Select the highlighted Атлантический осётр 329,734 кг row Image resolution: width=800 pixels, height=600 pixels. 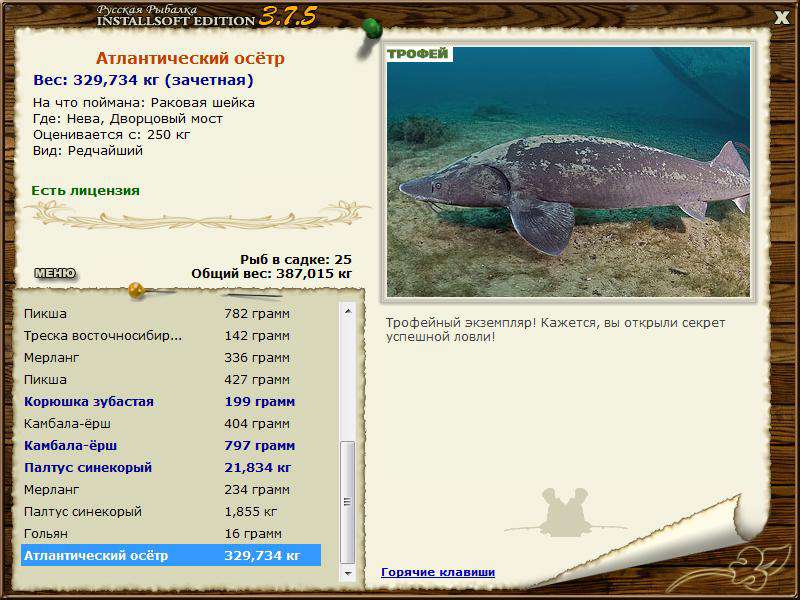171,555
